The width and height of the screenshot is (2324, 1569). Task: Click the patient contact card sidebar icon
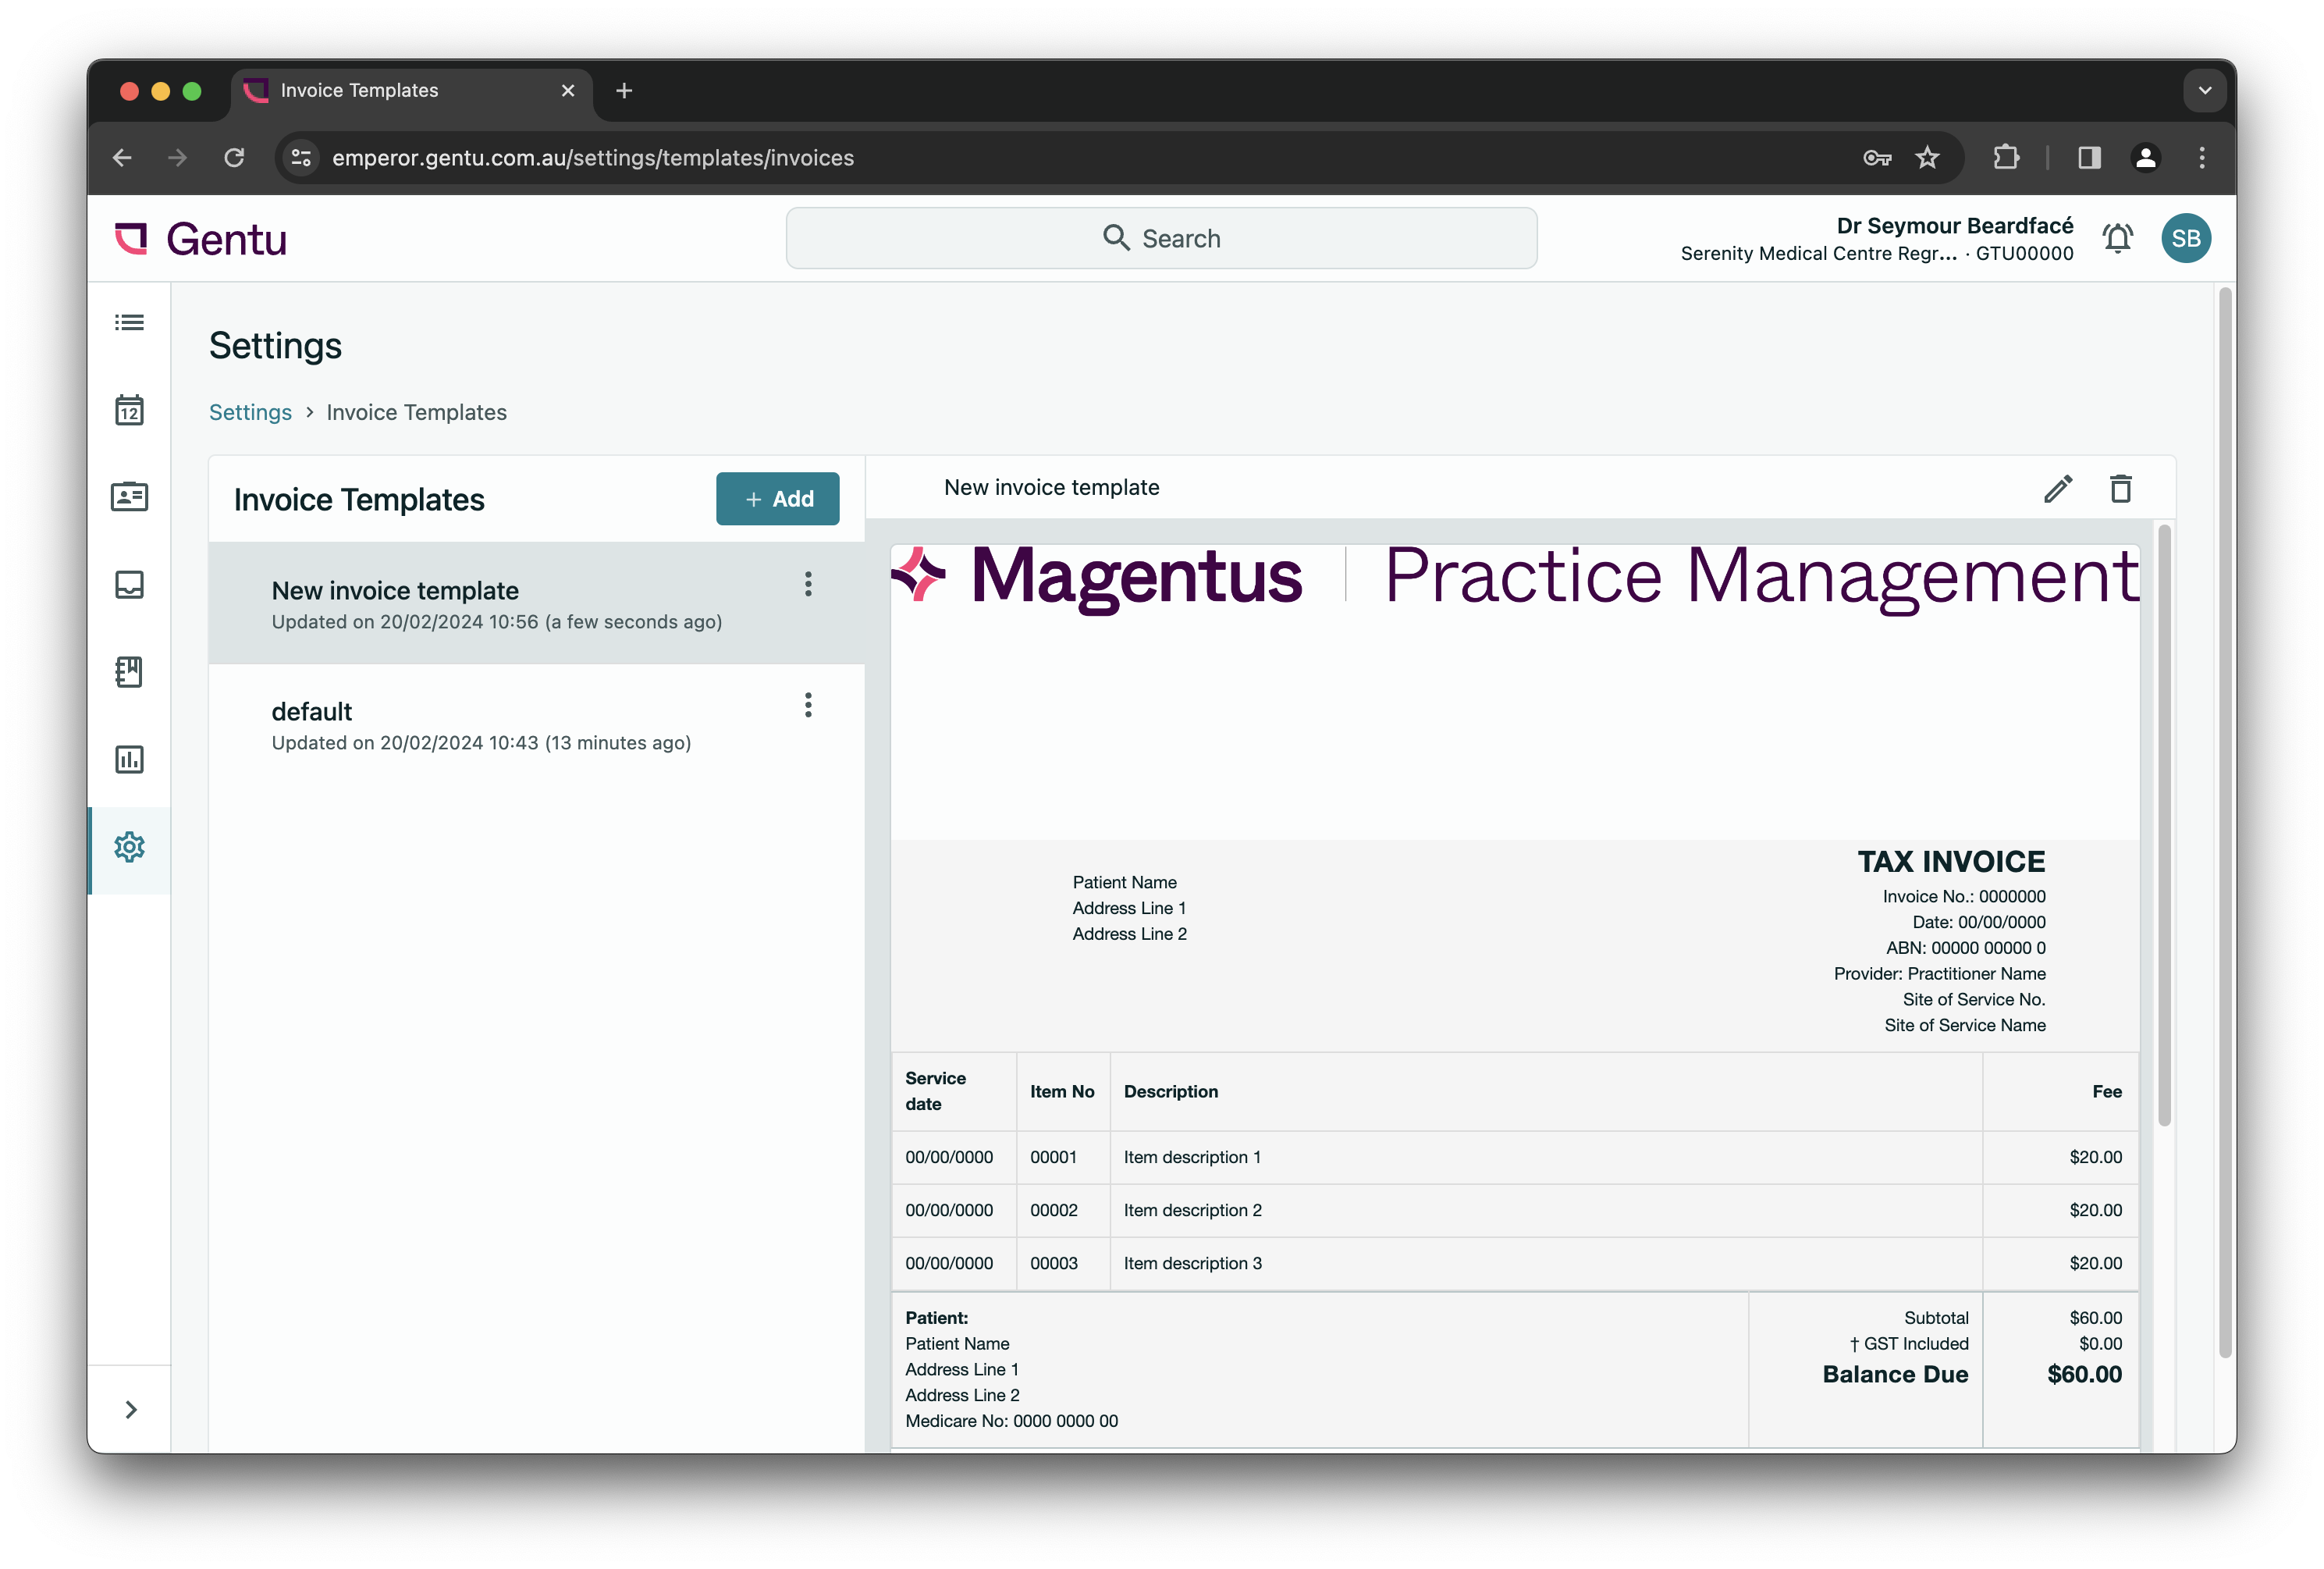(x=129, y=497)
